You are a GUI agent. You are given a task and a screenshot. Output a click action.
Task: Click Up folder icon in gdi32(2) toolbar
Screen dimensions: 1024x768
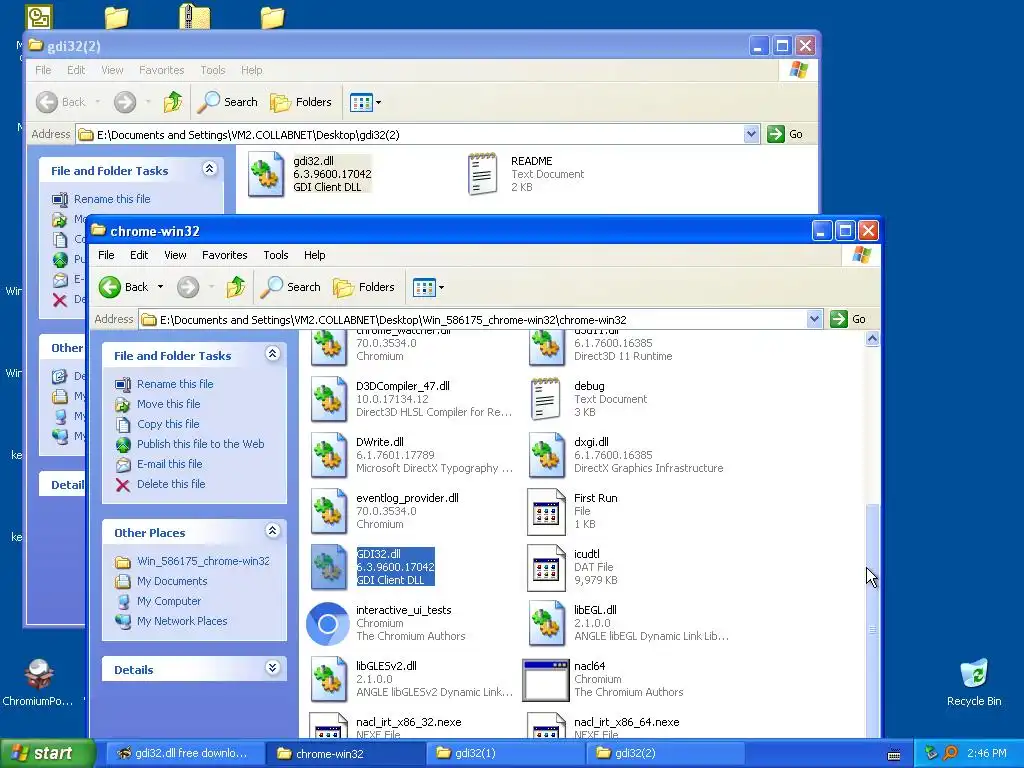(x=172, y=102)
